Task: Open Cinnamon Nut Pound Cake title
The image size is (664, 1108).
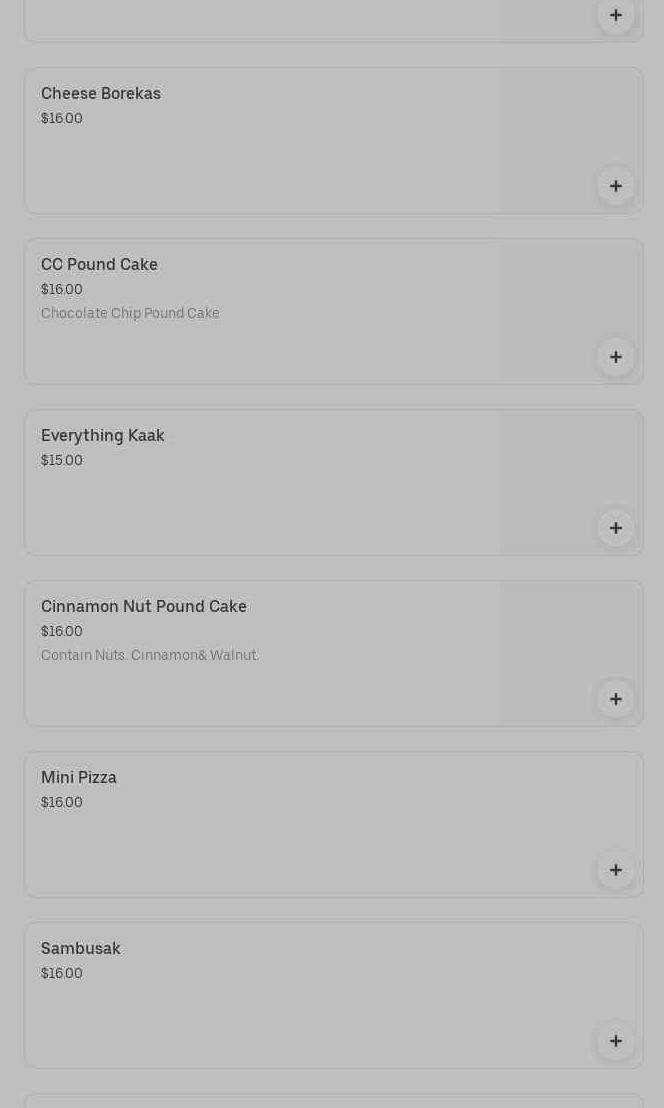Action: [144, 606]
